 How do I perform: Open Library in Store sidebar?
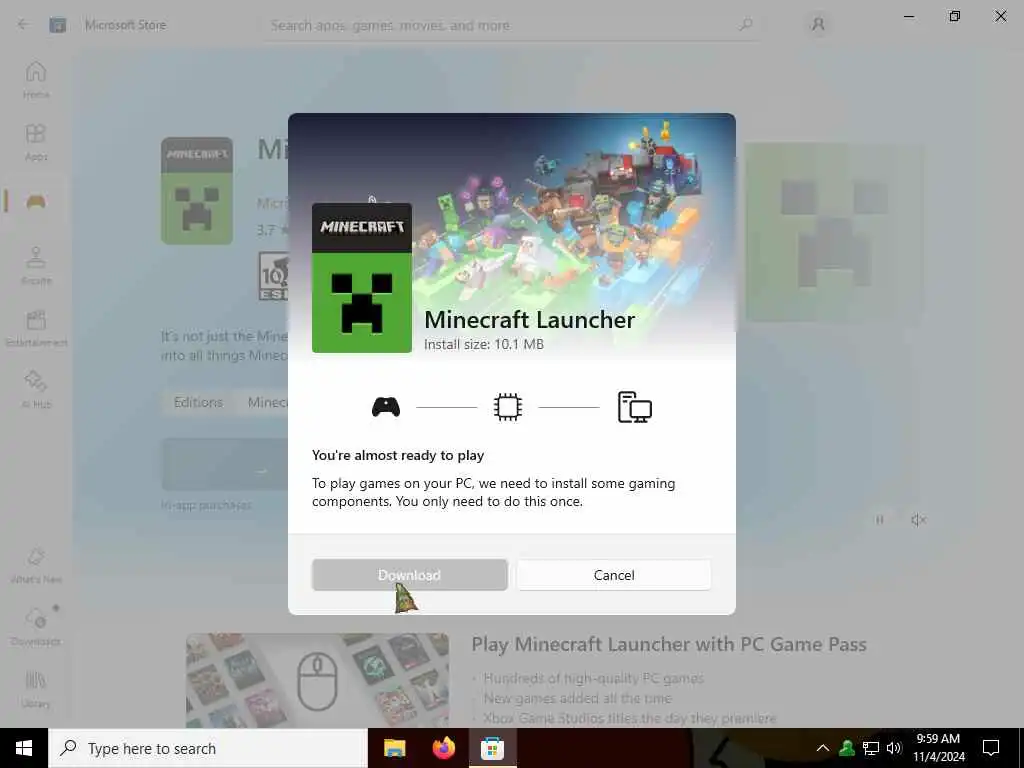(36, 689)
